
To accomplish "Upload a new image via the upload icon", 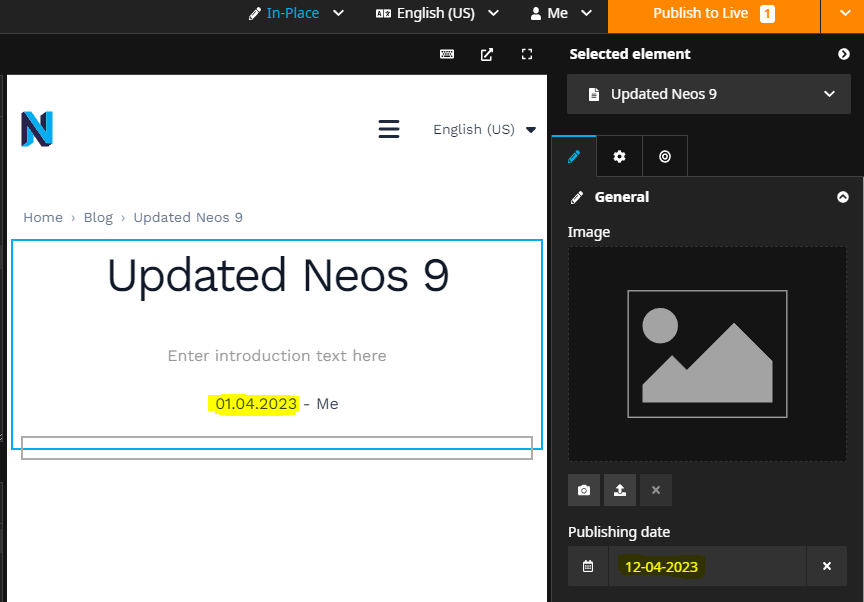I will 619,490.
